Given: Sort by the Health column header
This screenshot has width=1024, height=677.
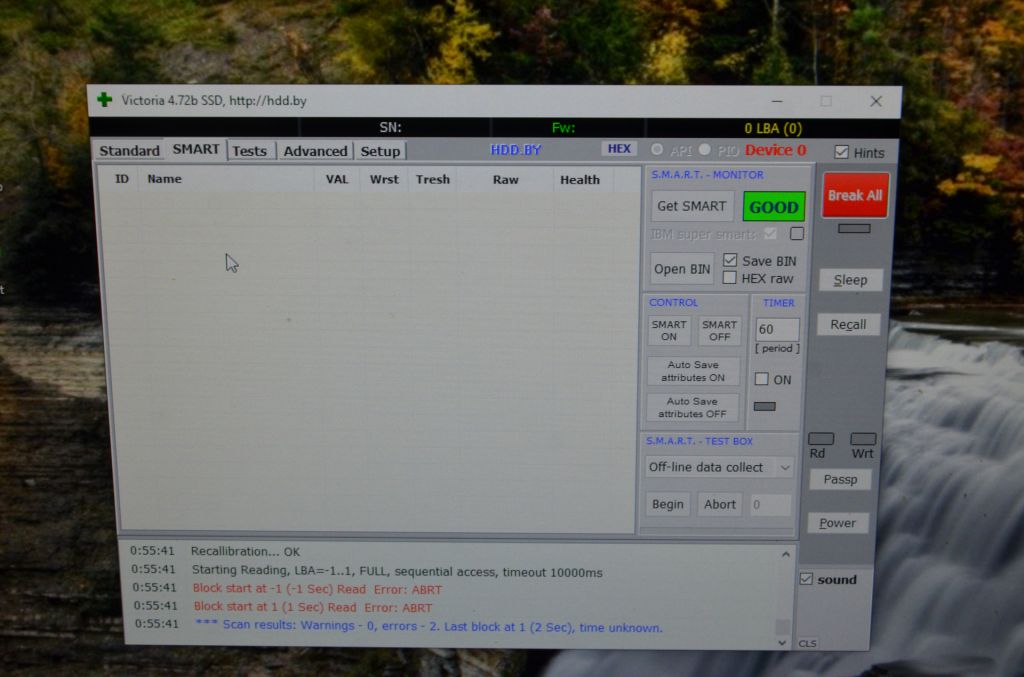Looking at the screenshot, I should (x=580, y=180).
